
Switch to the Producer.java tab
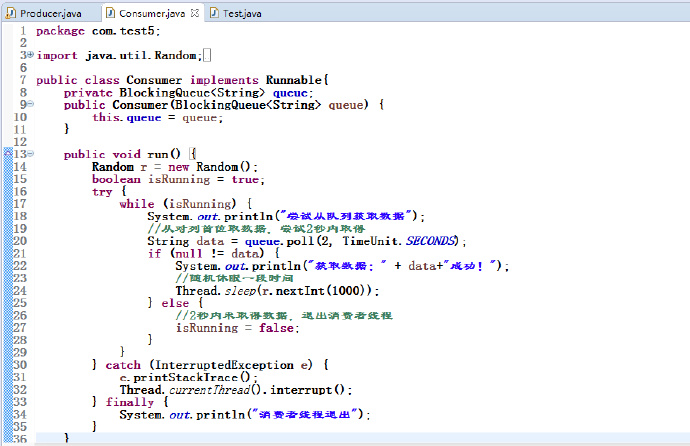50,13
